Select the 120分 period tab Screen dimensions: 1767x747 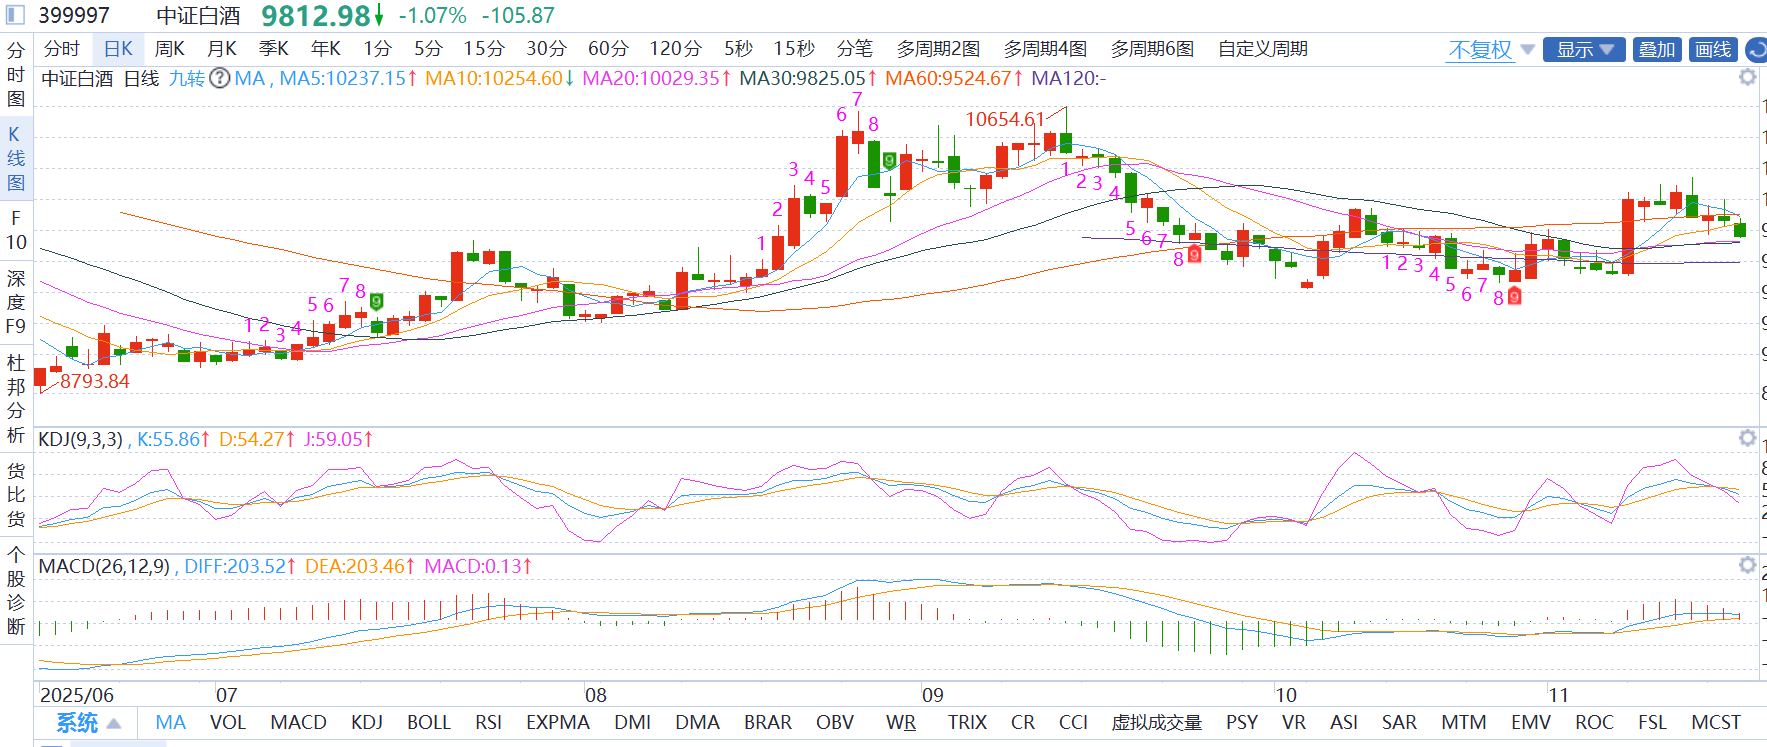pyautogui.click(x=675, y=49)
